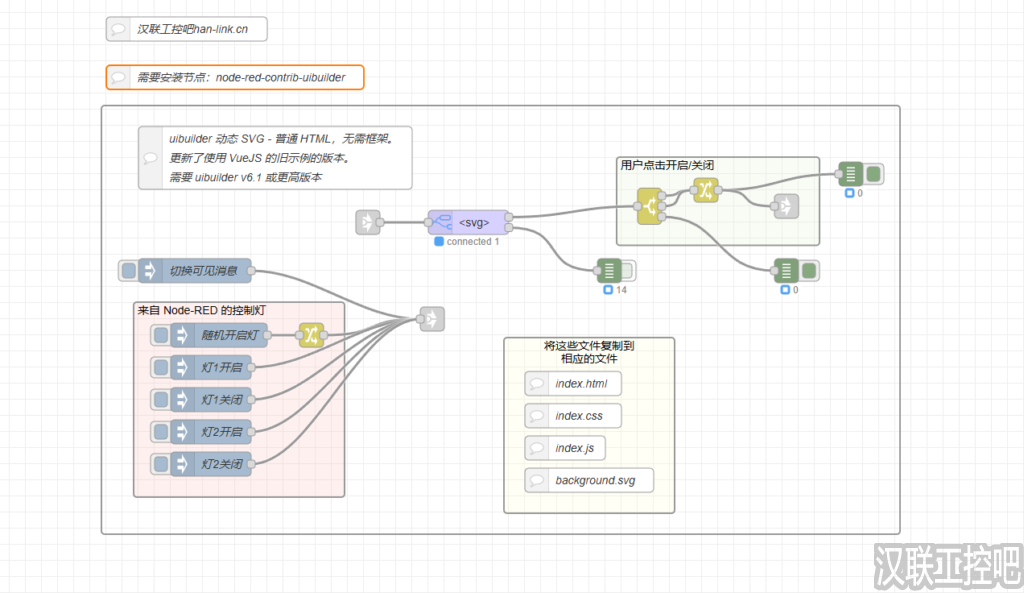1024x593 pixels.
Task: Open the background.svg comment node
Action: point(589,480)
